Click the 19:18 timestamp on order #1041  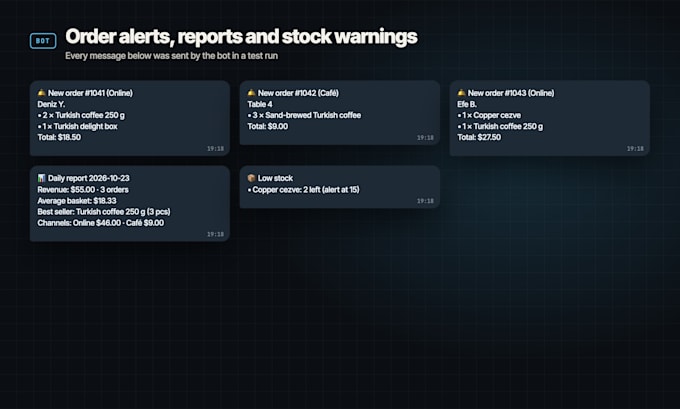point(216,149)
